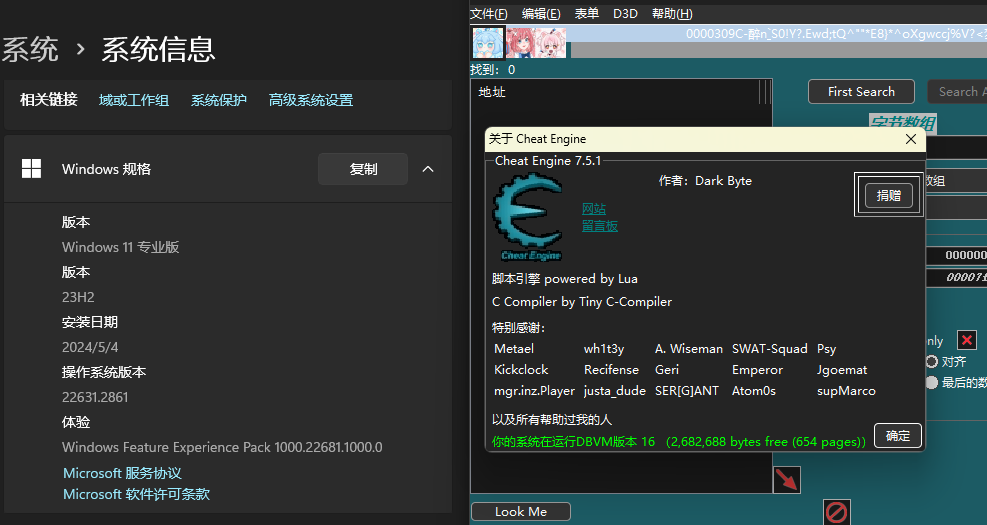Viewport: 987px width, 525px height.
Task: Click the name Kickclock in credits
Action: pos(521,370)
